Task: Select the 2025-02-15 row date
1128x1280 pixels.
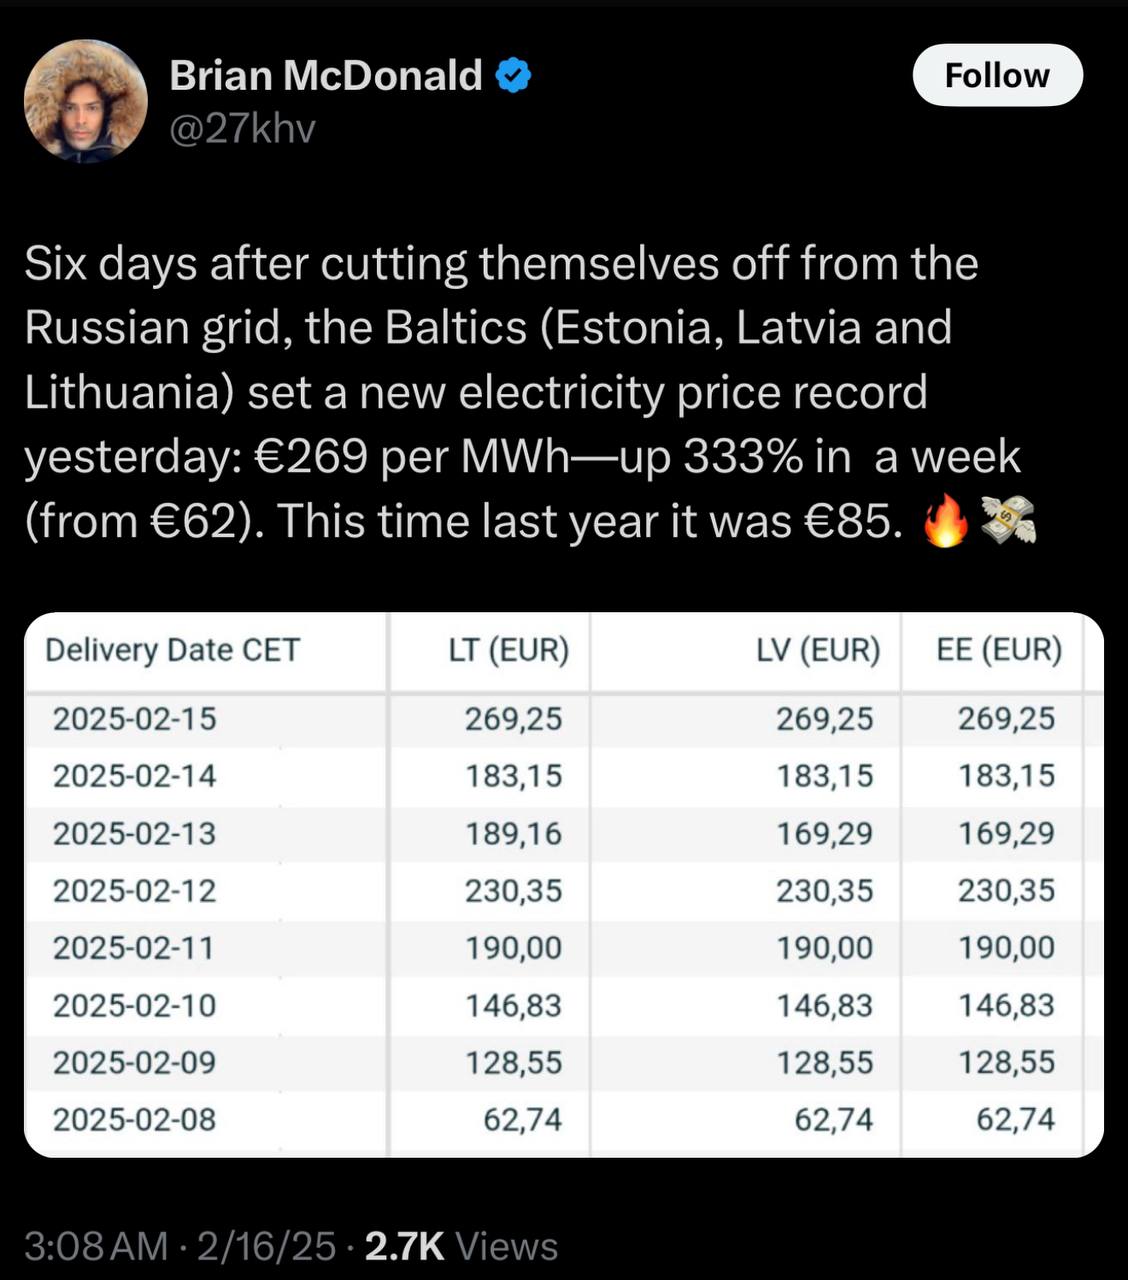Action: (x=134, y=718)
